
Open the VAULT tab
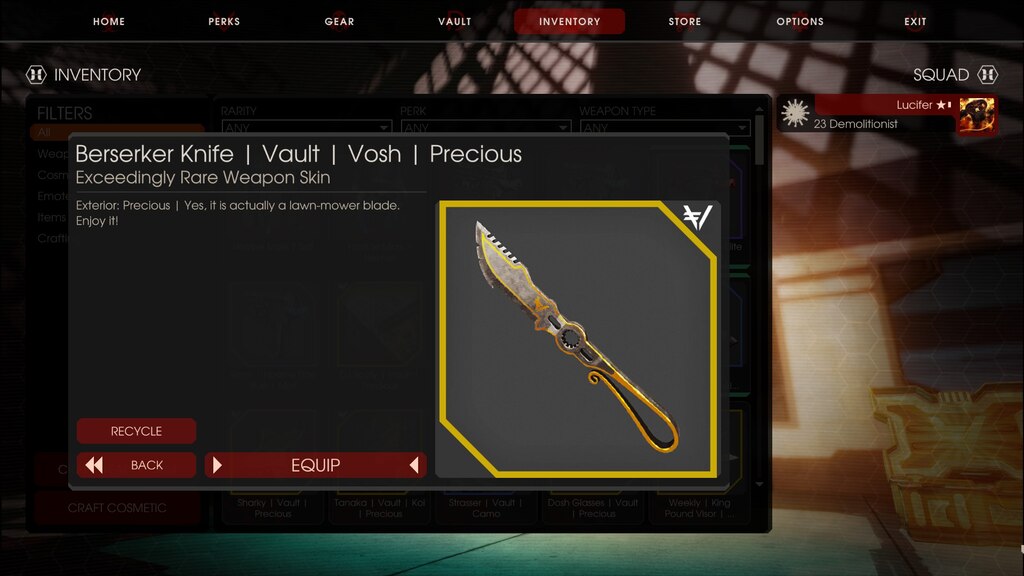click(455, 22)
